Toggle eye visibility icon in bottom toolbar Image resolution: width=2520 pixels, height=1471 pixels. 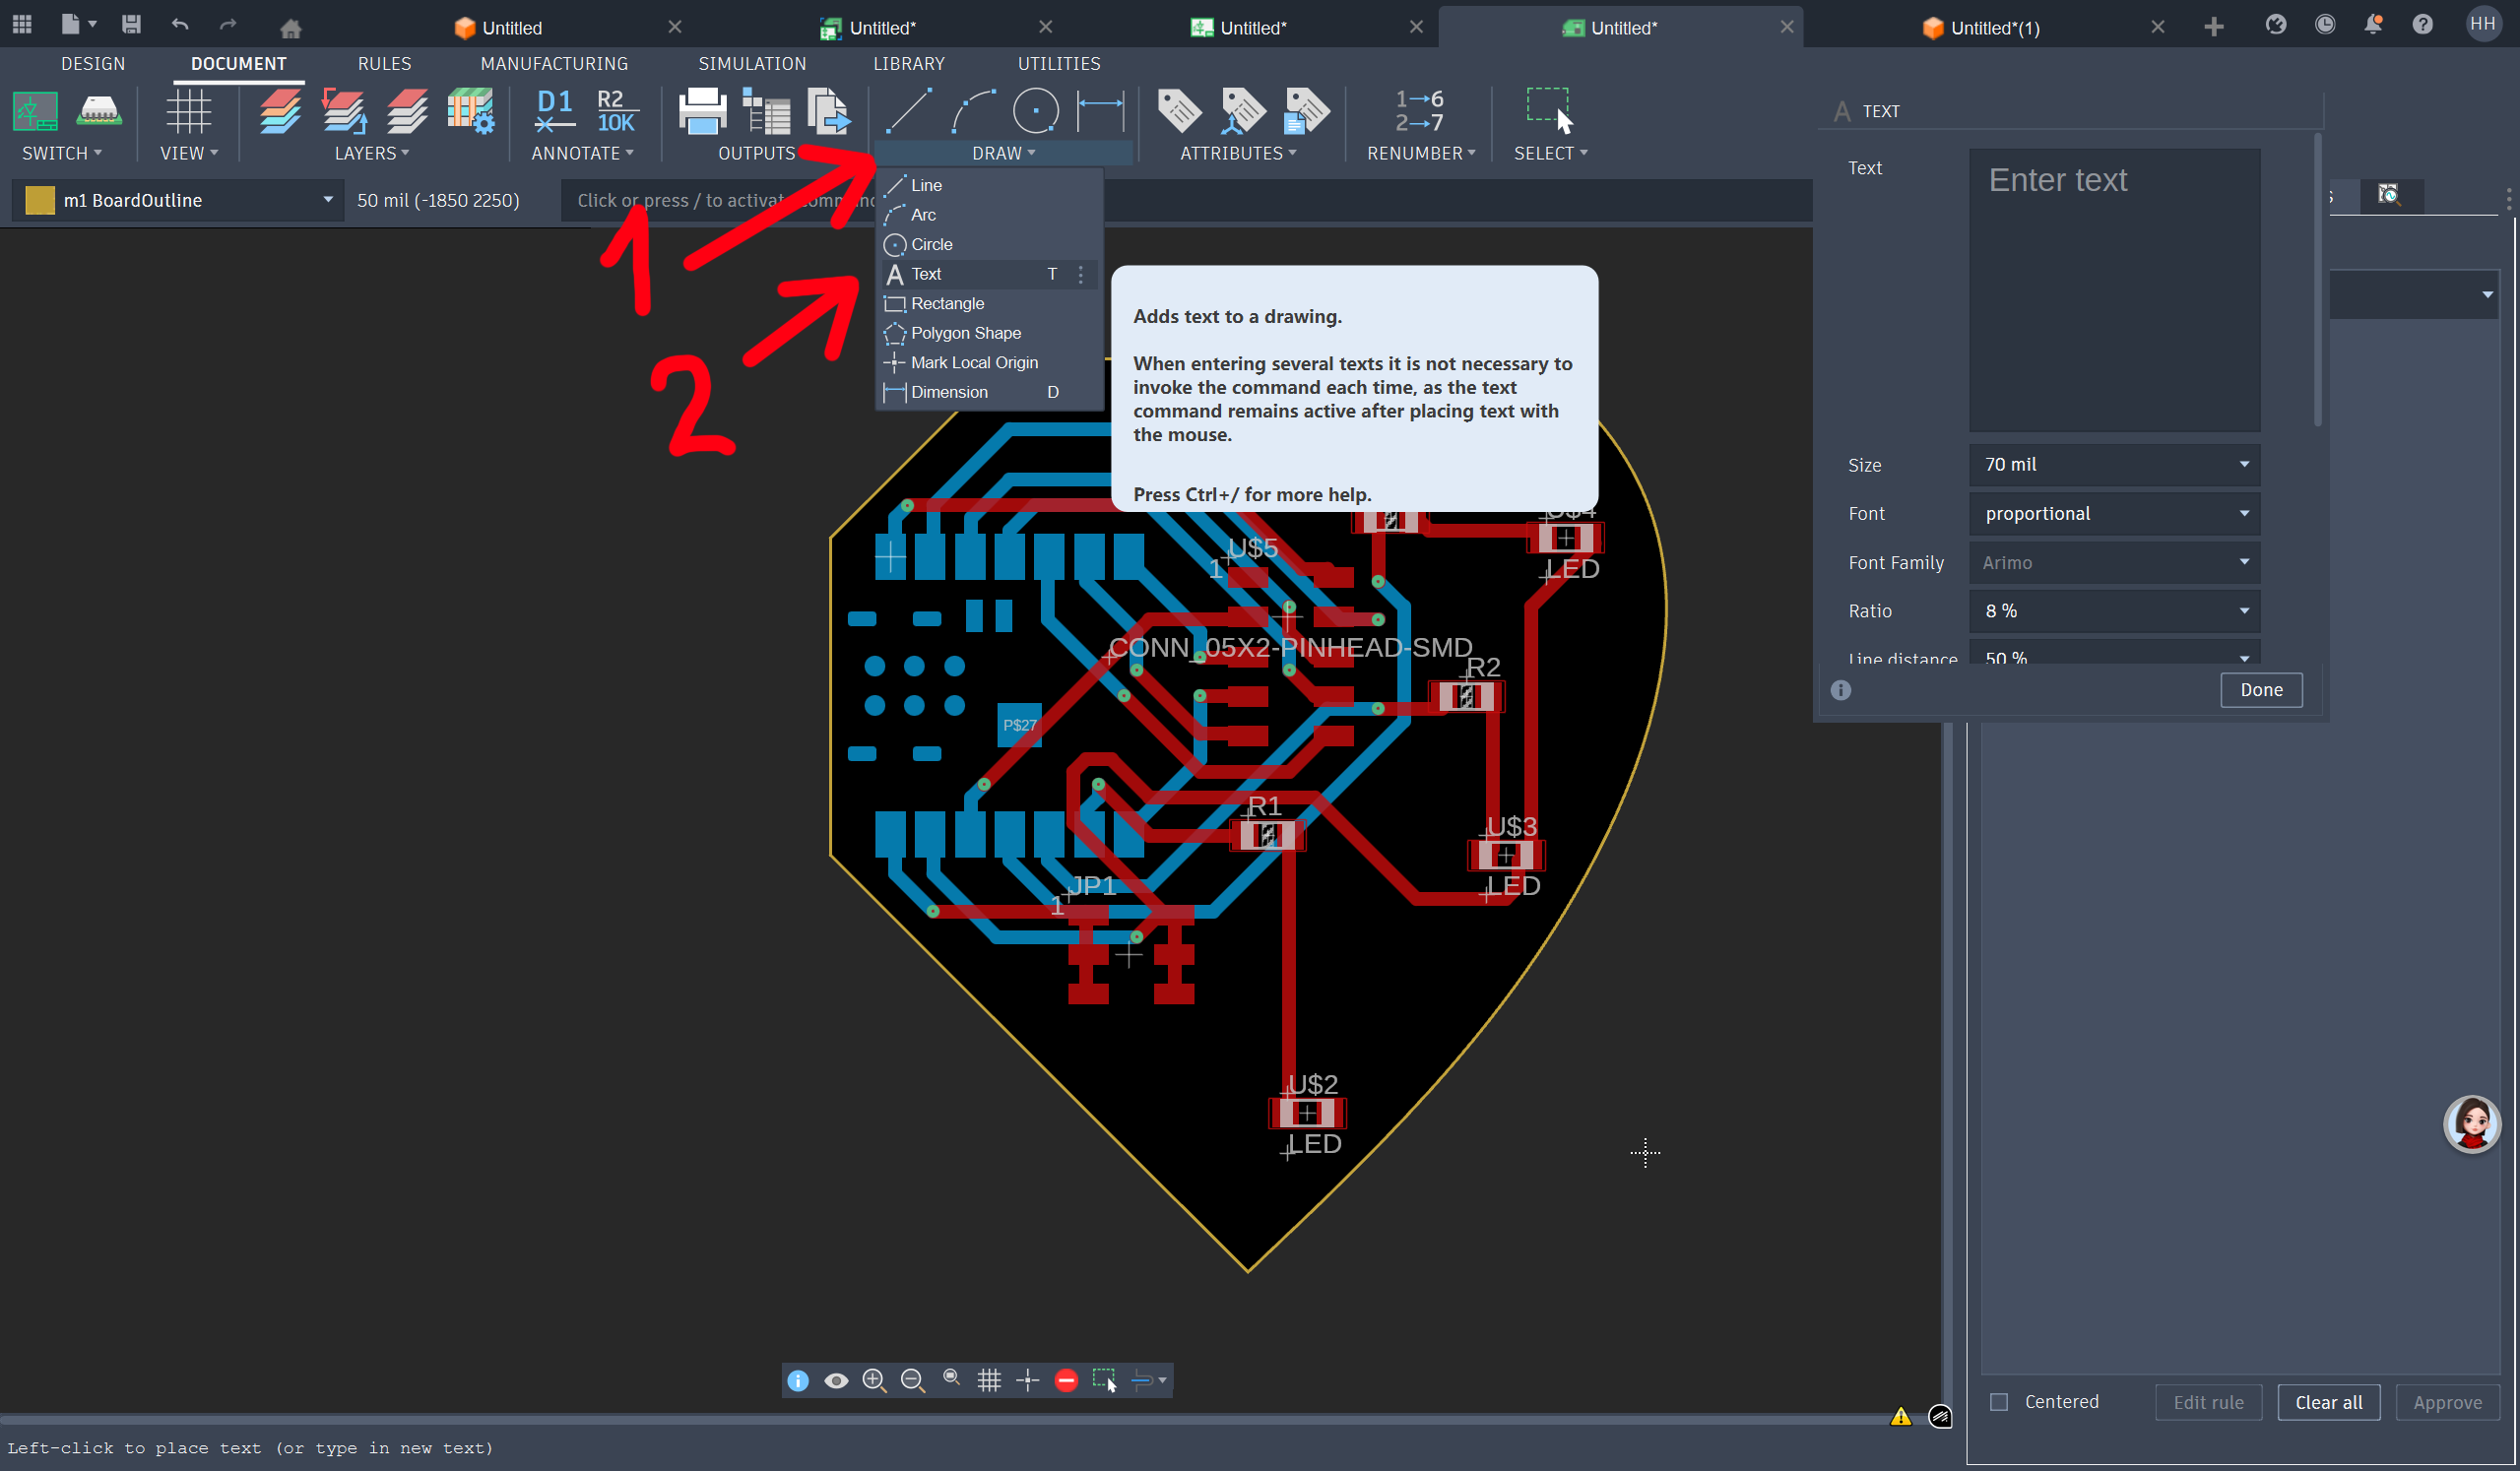pos(836,1380)
